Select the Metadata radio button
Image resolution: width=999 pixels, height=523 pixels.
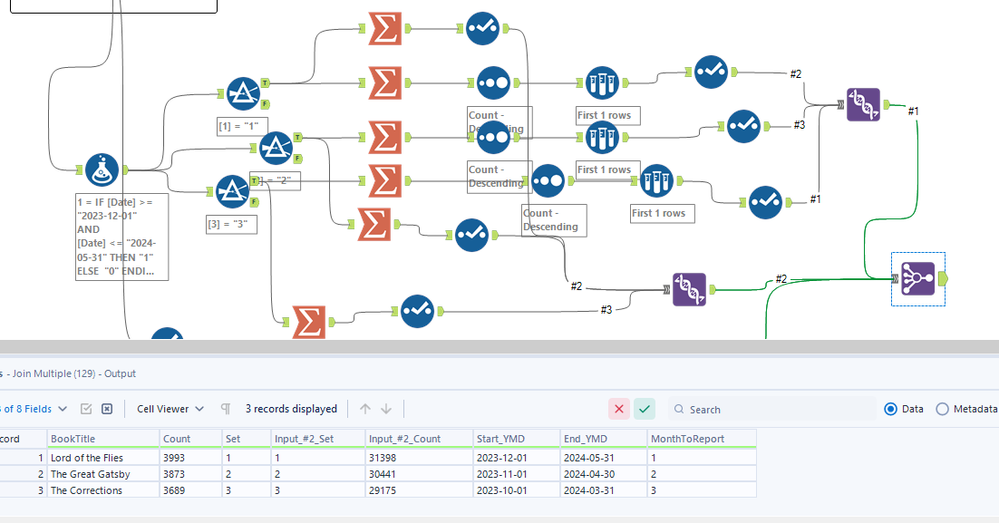tap(942, 409)
